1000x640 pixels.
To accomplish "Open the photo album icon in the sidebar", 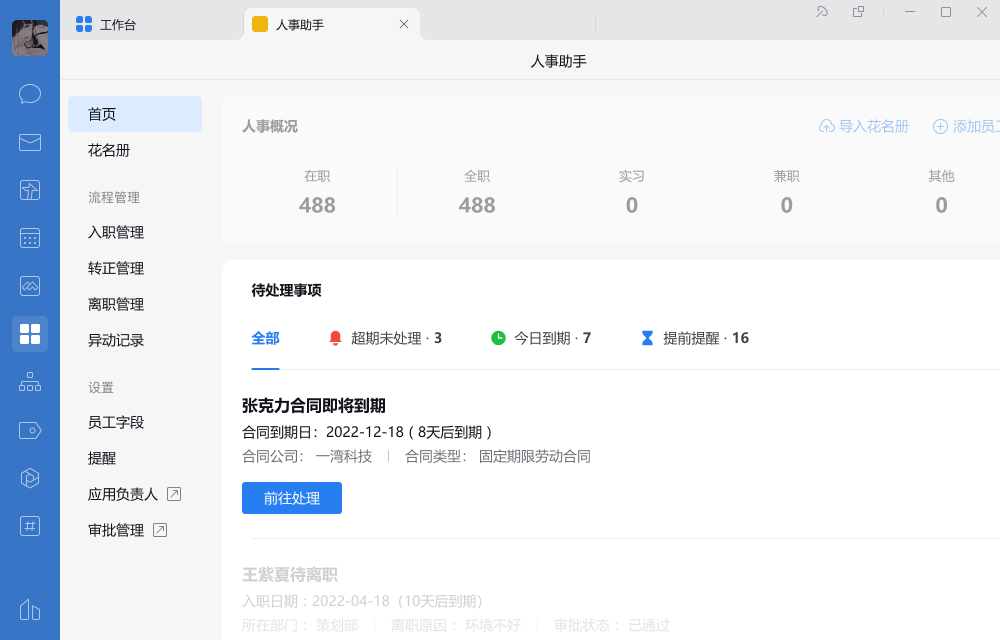I will (x=30, y=285).
